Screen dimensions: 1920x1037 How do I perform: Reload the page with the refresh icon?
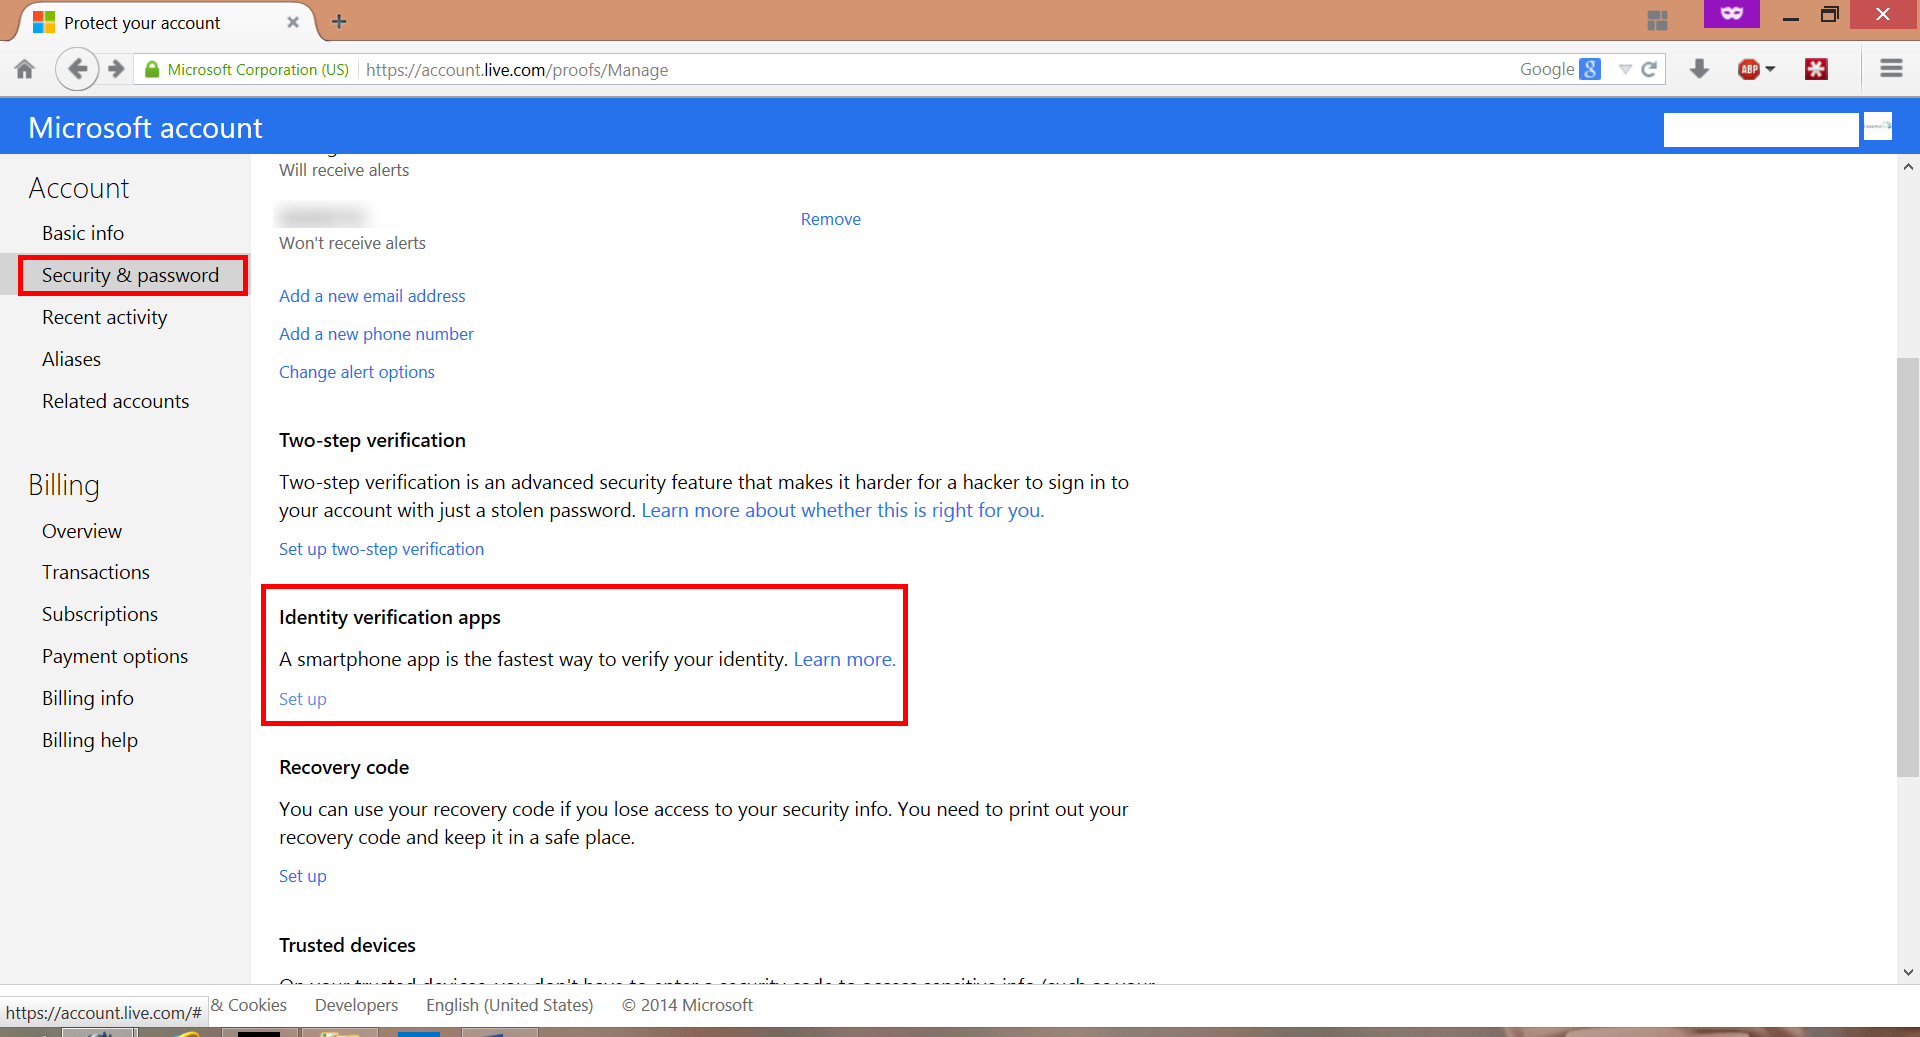pyautogui.click(x=1650, y=69)
